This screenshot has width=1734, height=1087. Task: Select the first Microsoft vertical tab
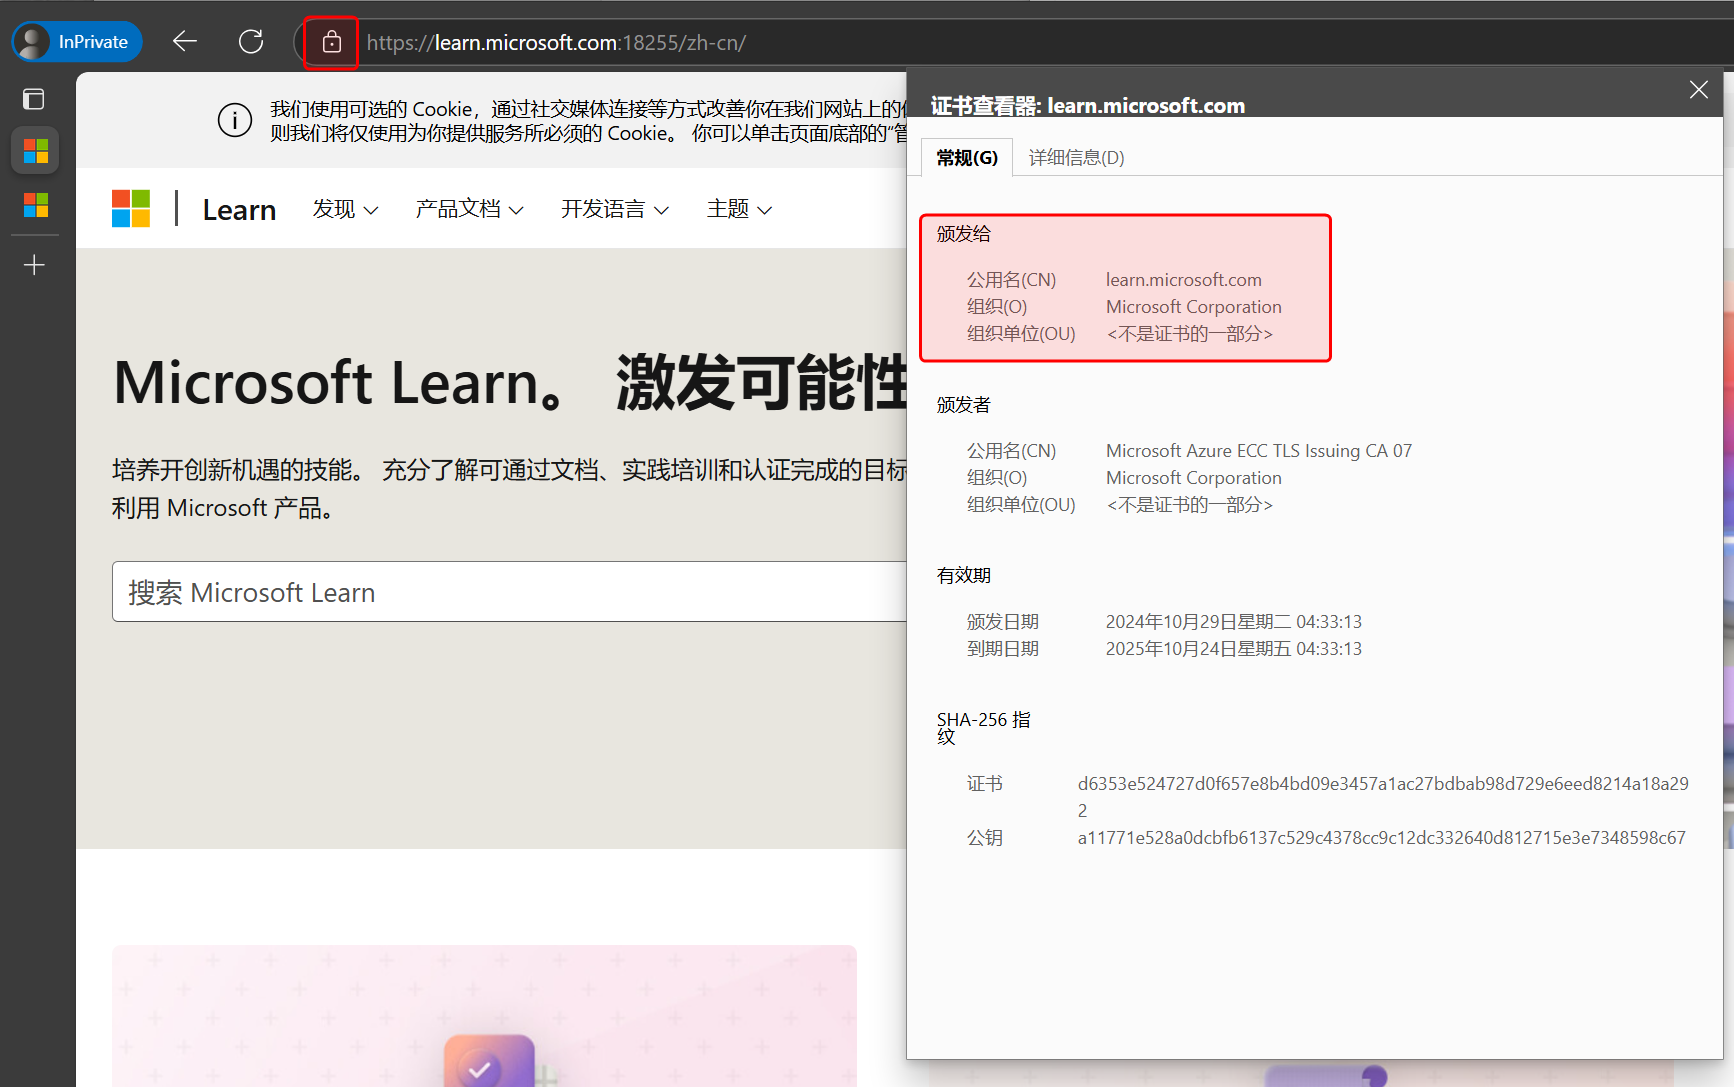point(36,151)
